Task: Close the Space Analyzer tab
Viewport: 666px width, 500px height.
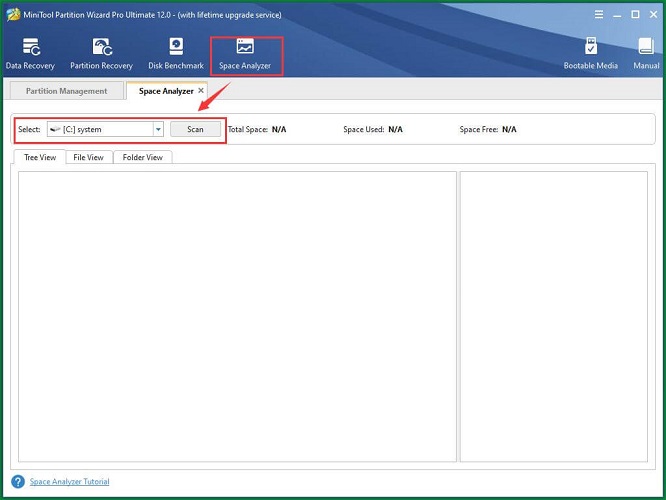Action: click(x=201, y=90)
